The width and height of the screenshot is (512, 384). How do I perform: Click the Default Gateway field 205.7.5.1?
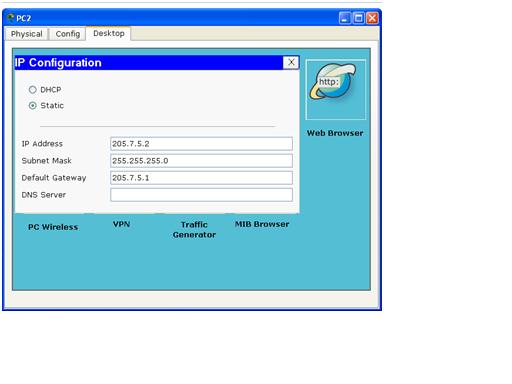201,178
